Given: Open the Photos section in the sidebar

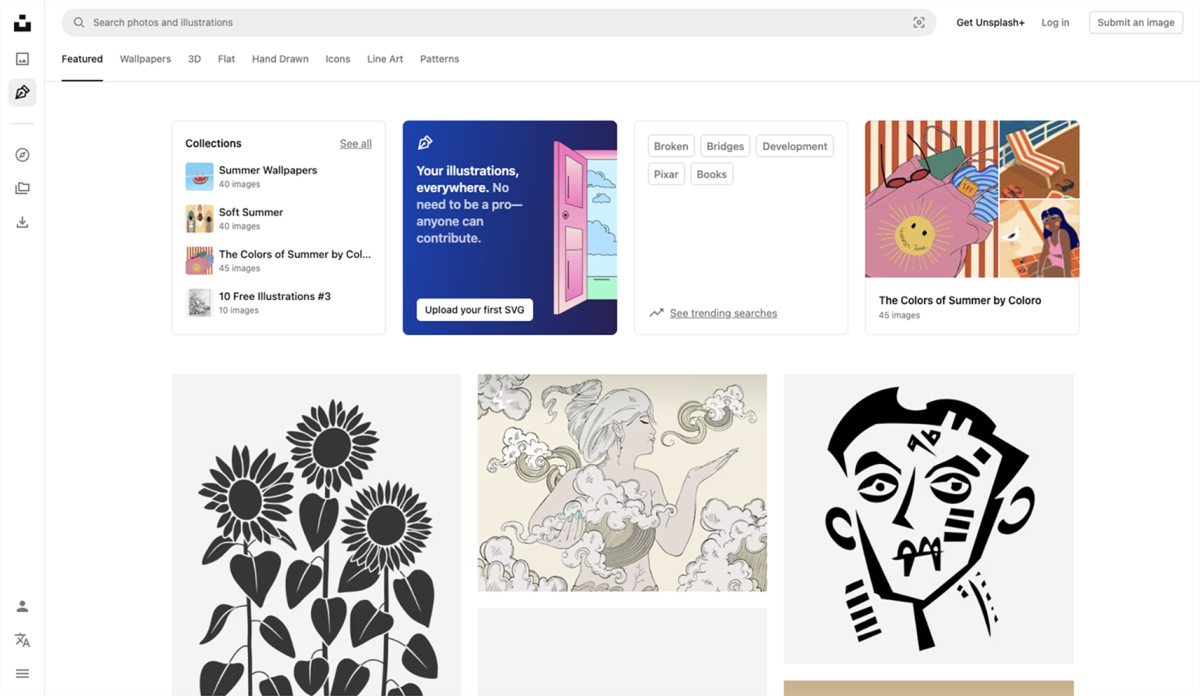Looking at the screenshot, I should pyautogui.click(x=22, y=59).
